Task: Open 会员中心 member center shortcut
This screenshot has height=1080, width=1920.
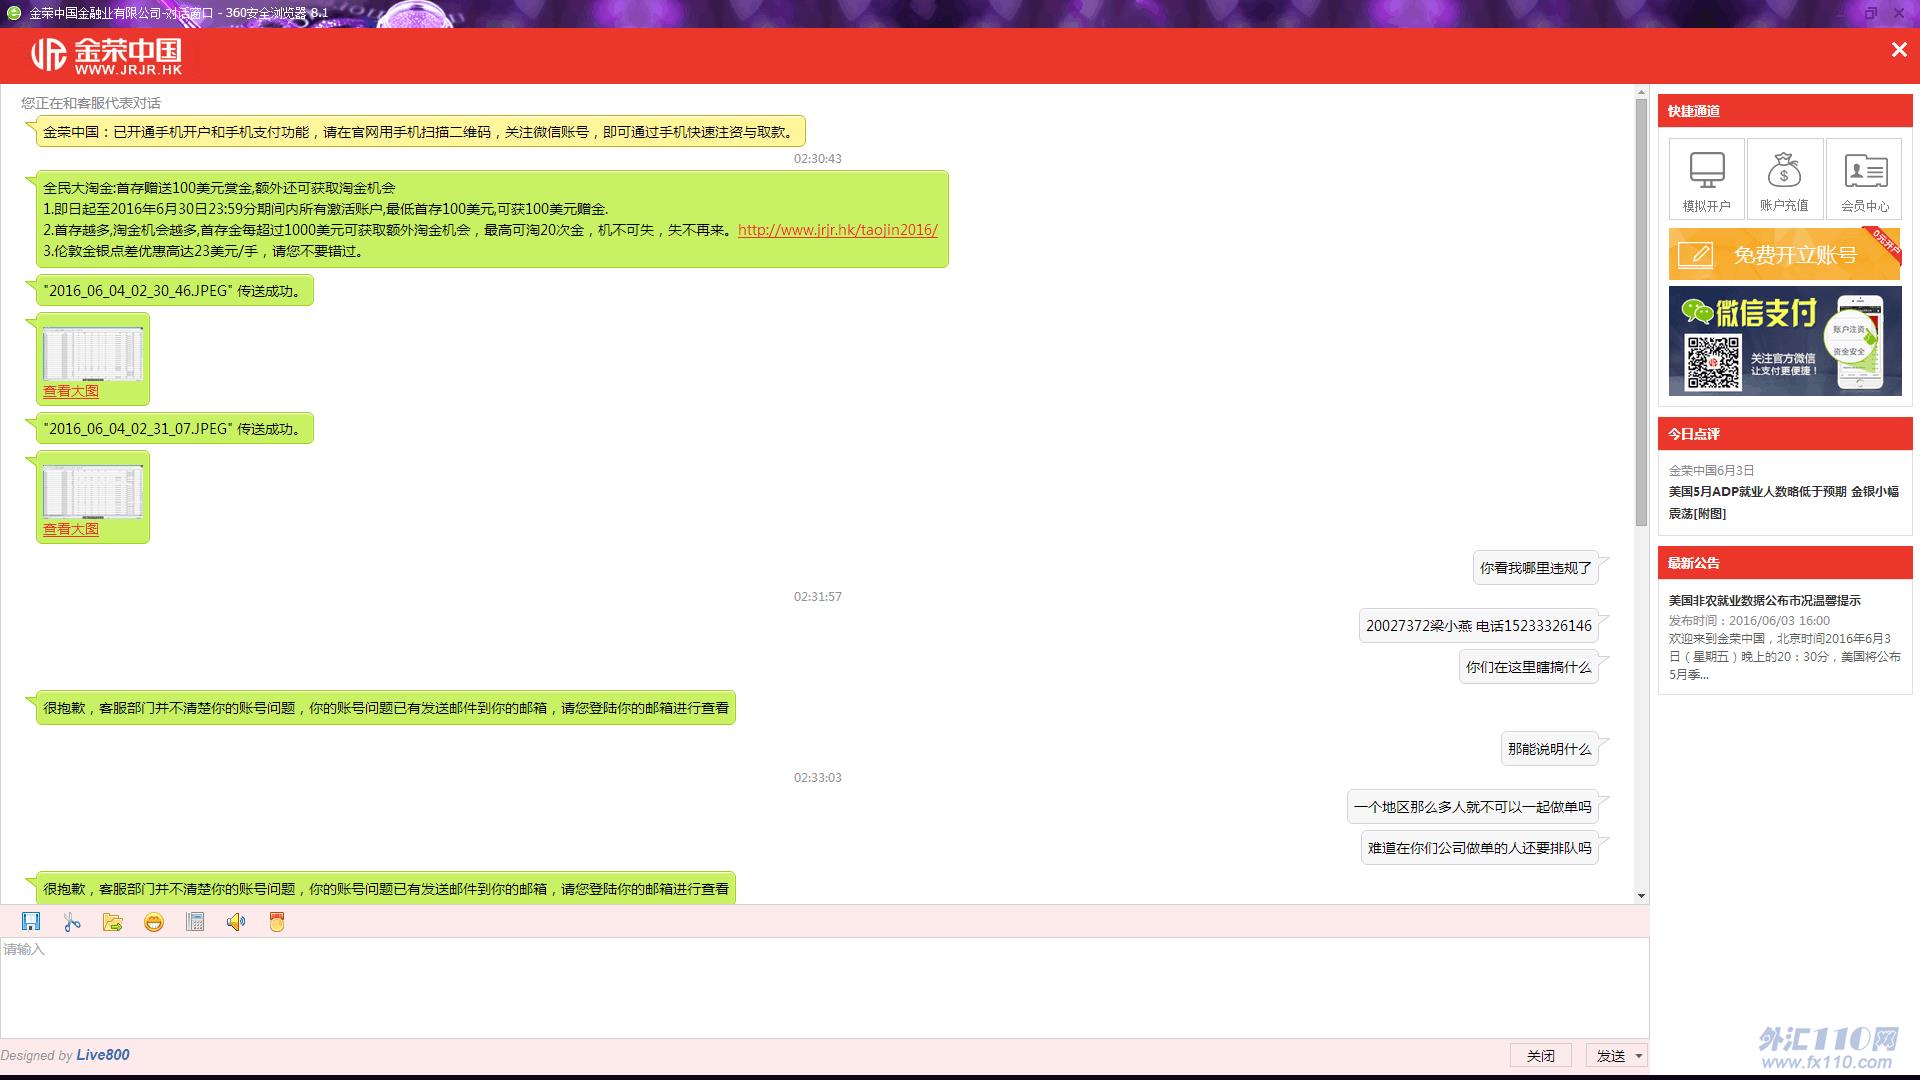Action: pyautogui.click(x=1865, y=179)
